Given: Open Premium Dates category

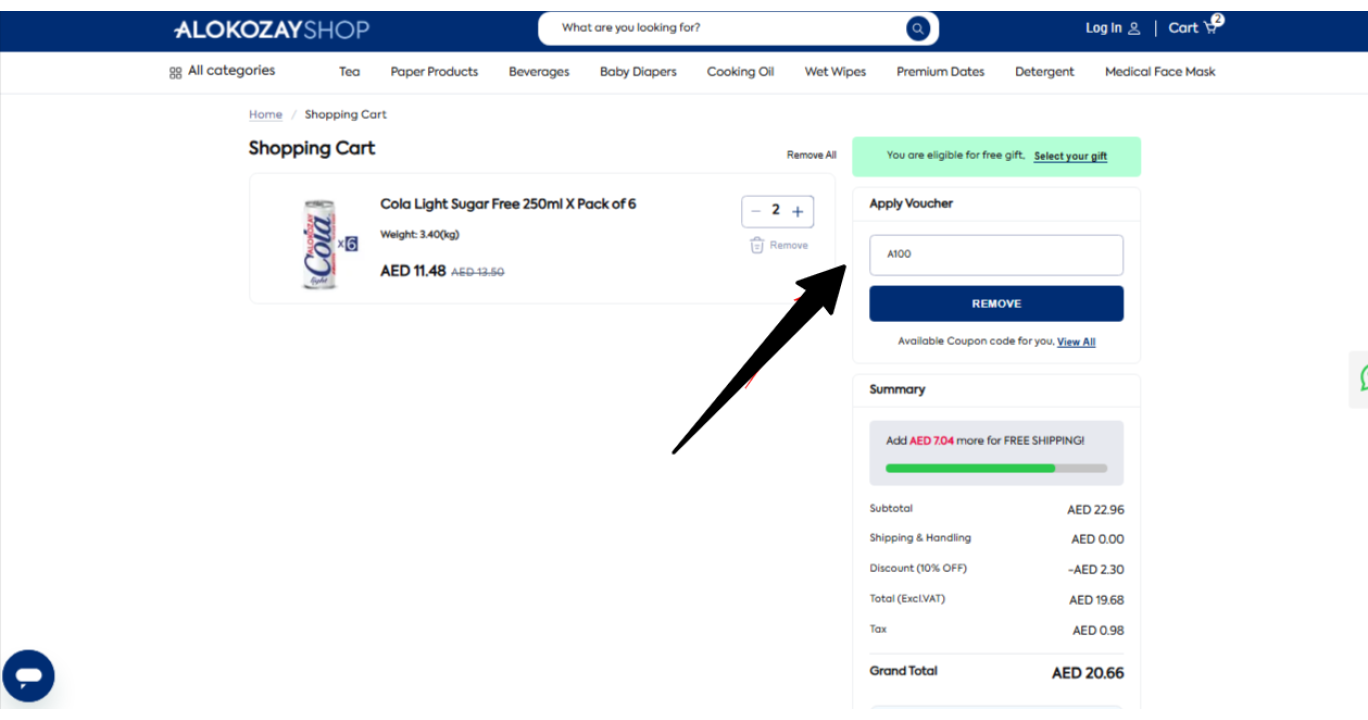Looking at the screenshot, I should [940, 72].
